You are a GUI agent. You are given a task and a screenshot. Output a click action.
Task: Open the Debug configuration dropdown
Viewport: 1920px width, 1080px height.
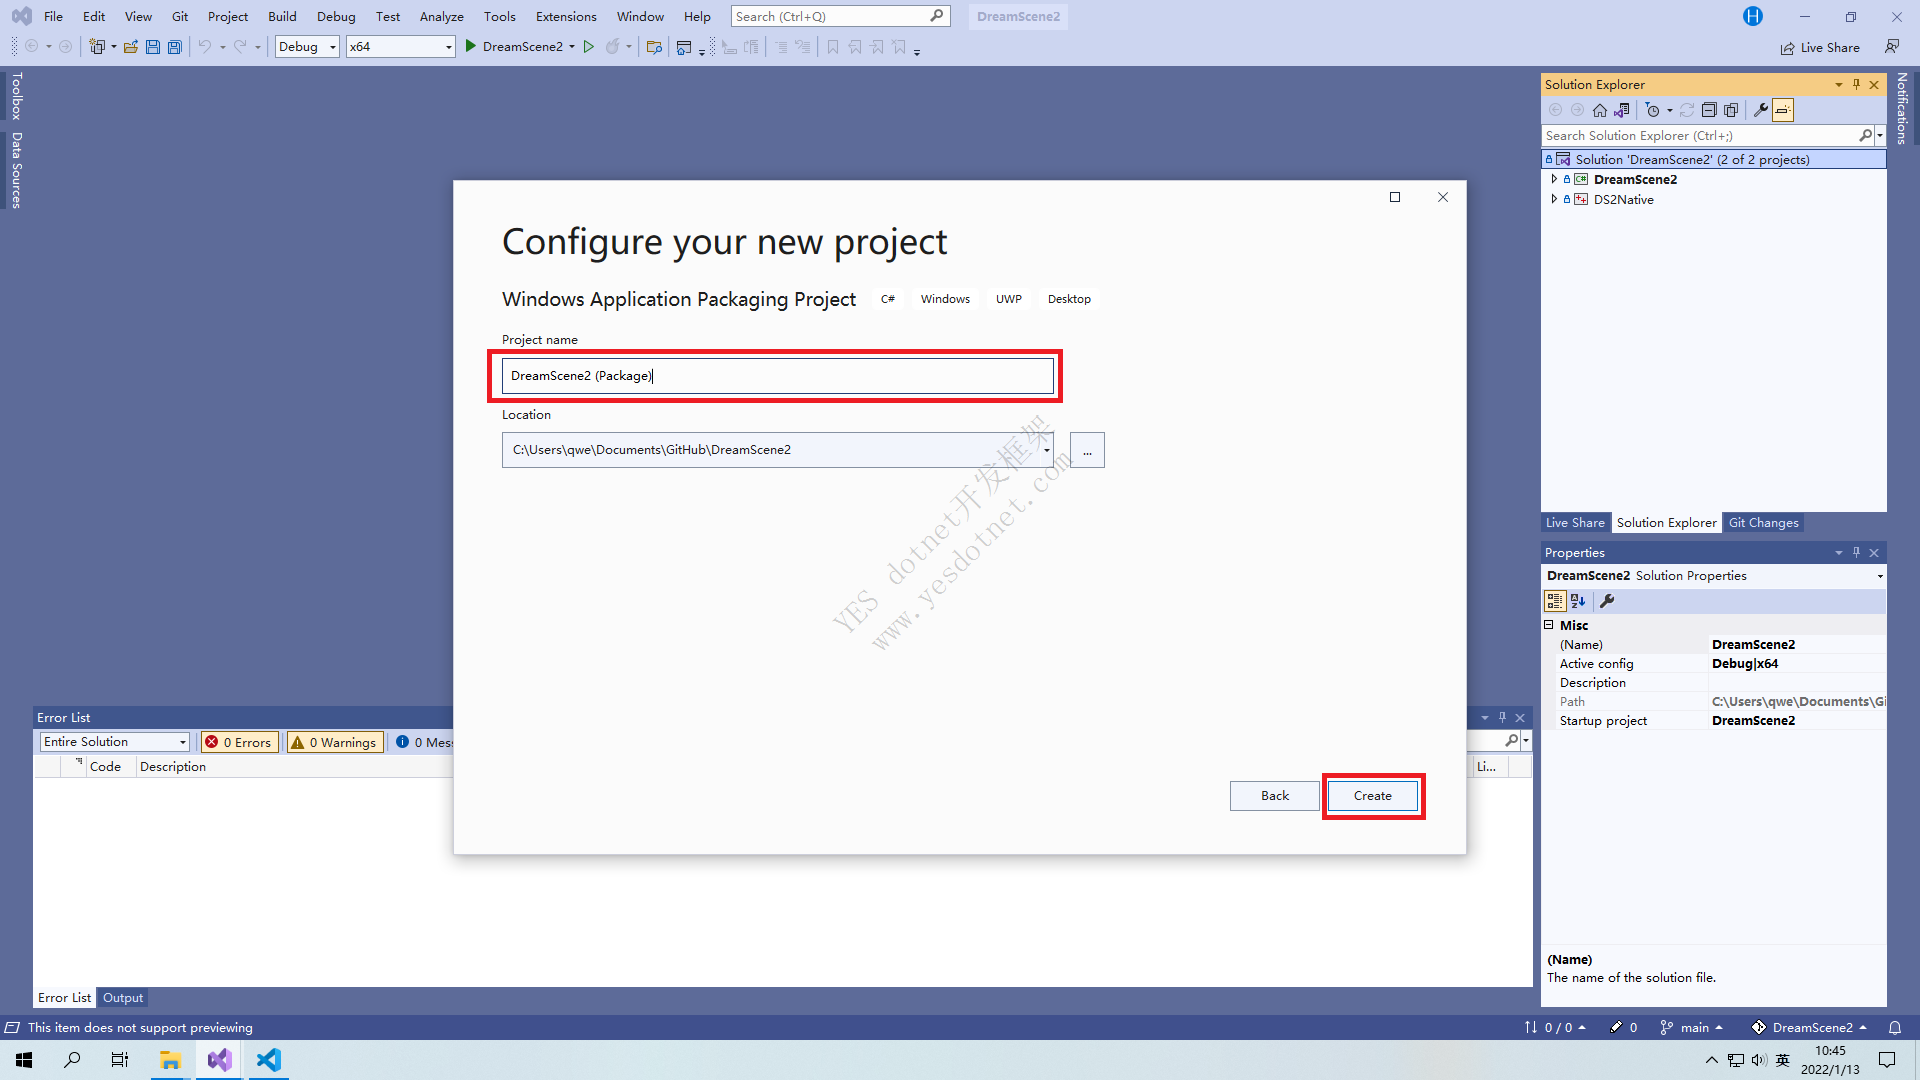point(307,47)
